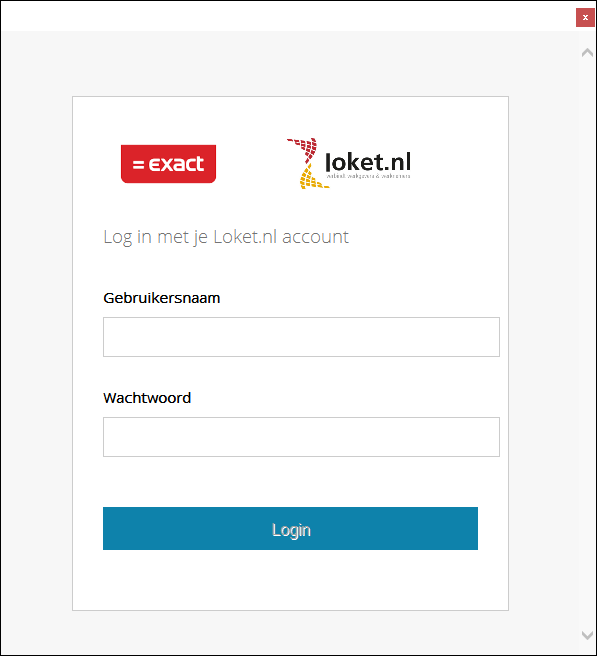Focus the Wachtwoord password field
Image resolution: width=597 pixels, height=656 pixels.
click(x=301, y=437)
